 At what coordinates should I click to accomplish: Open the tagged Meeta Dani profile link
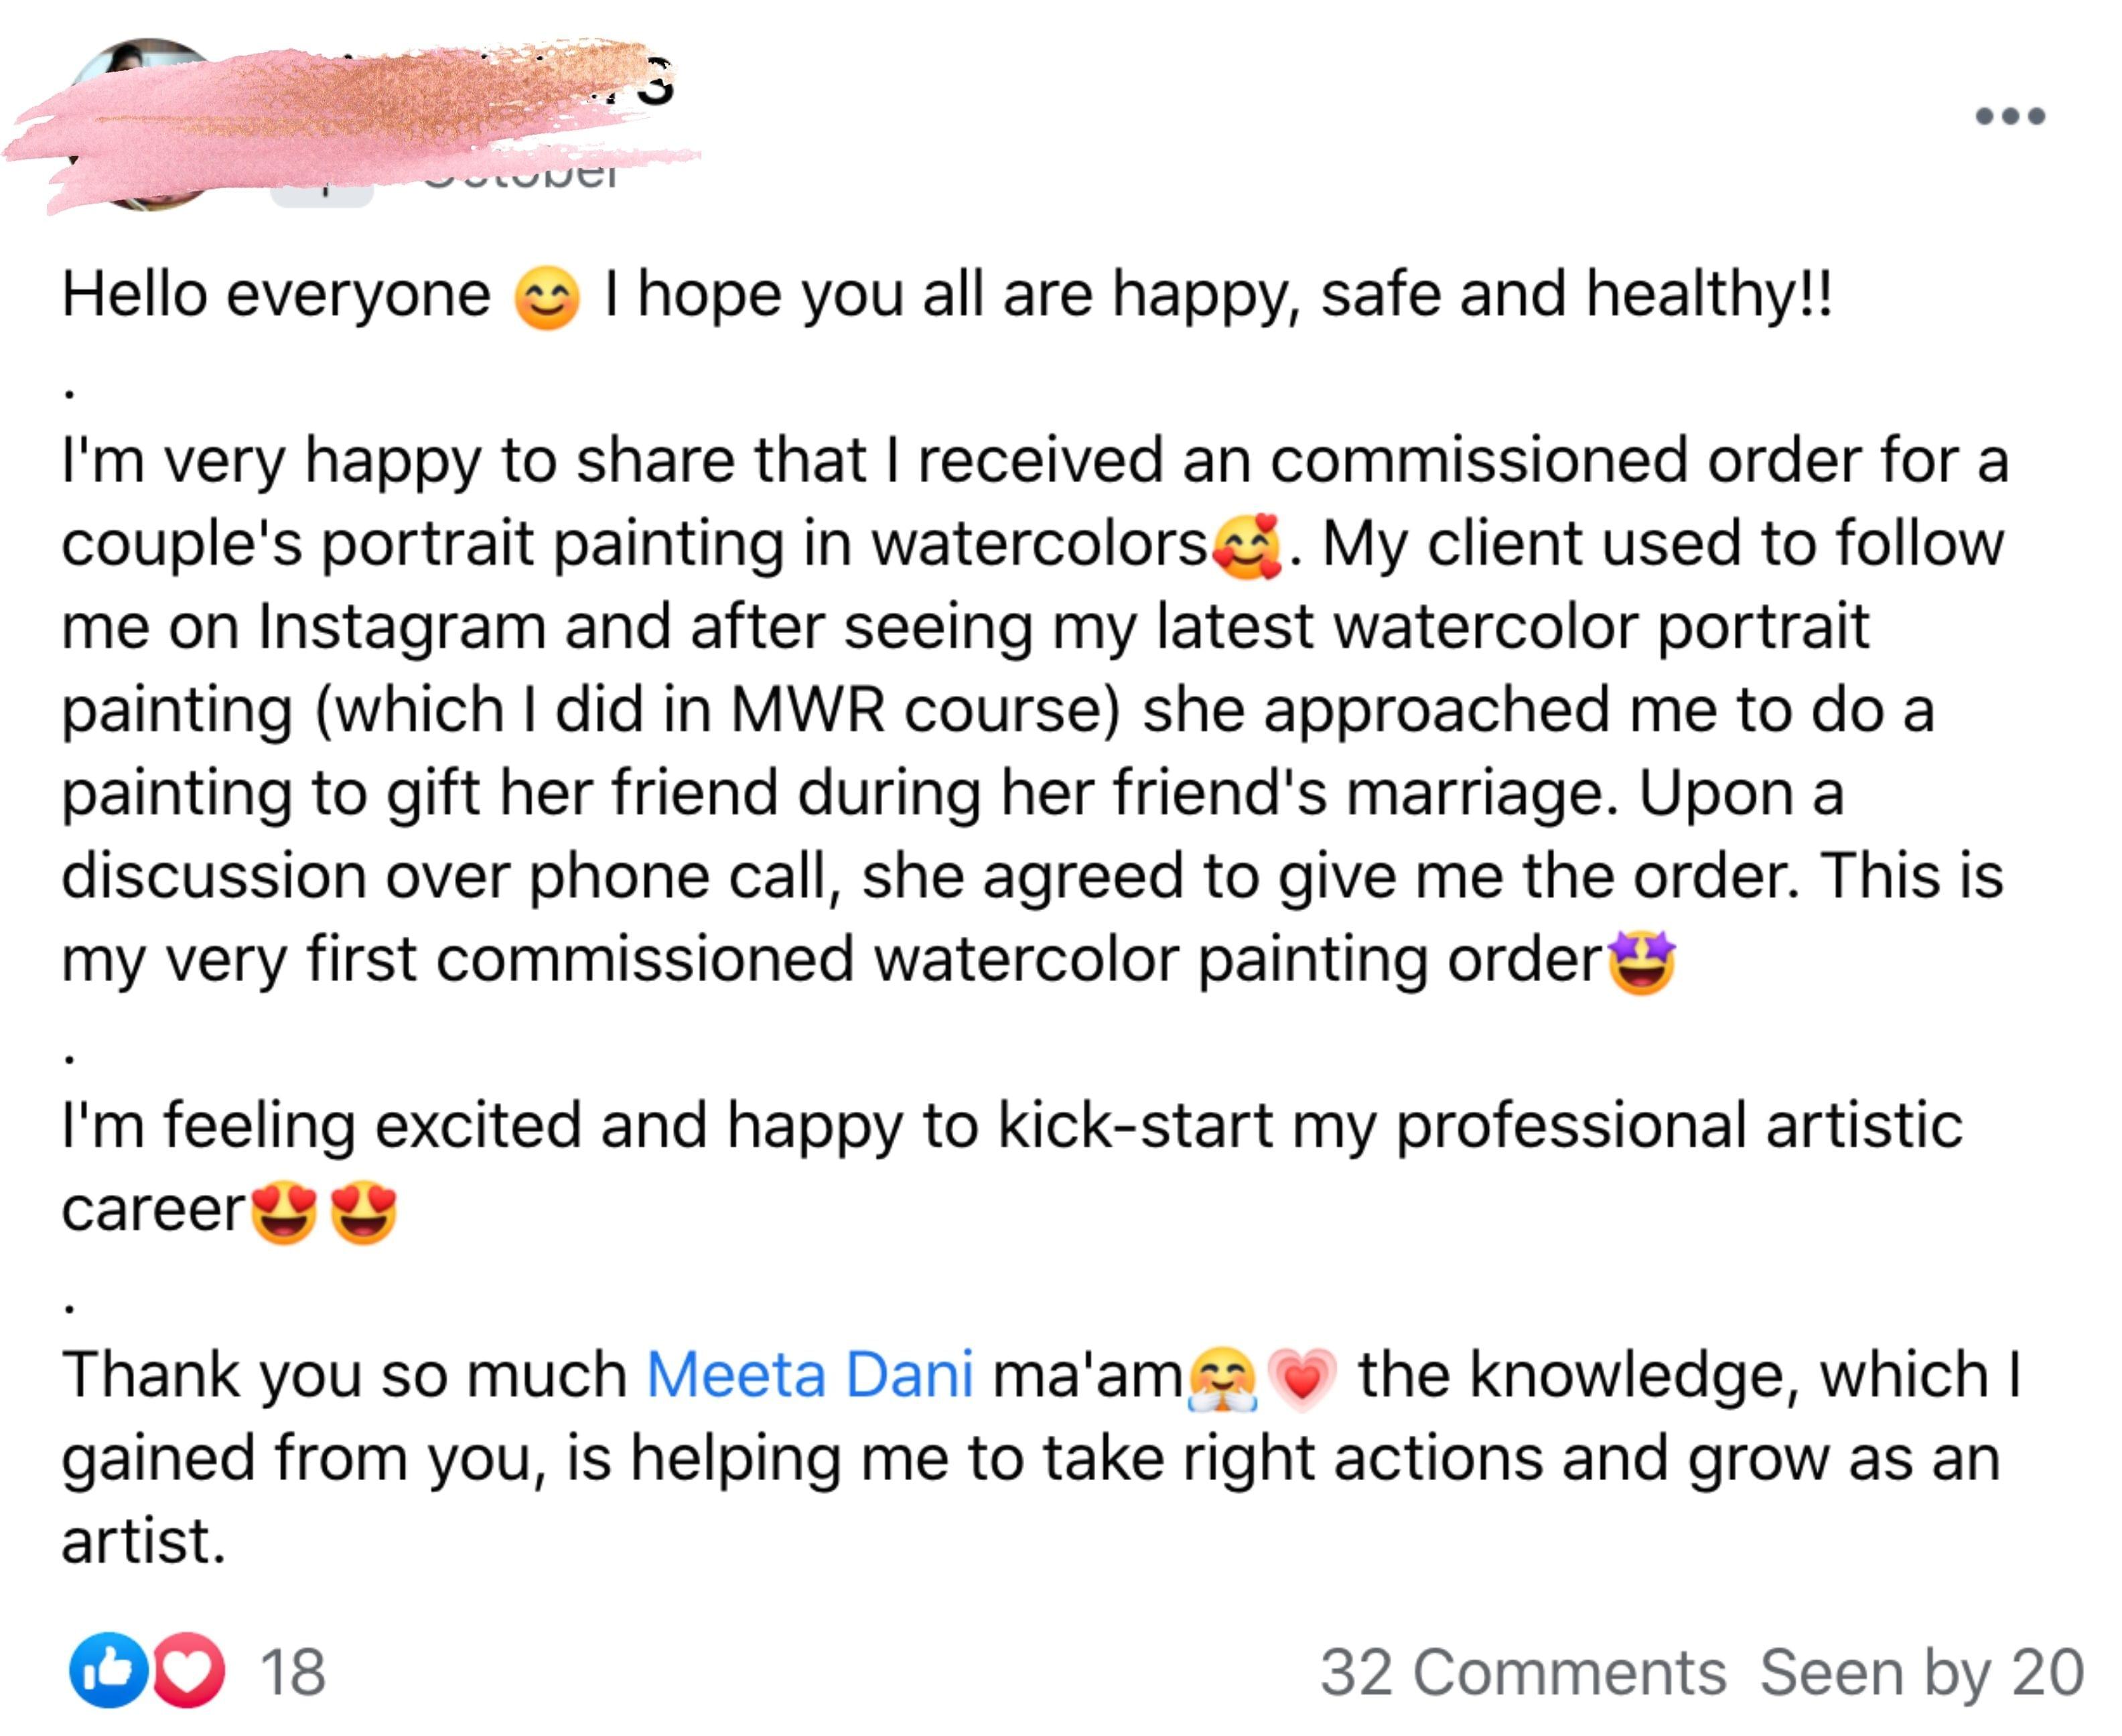tap(810, 1375)
